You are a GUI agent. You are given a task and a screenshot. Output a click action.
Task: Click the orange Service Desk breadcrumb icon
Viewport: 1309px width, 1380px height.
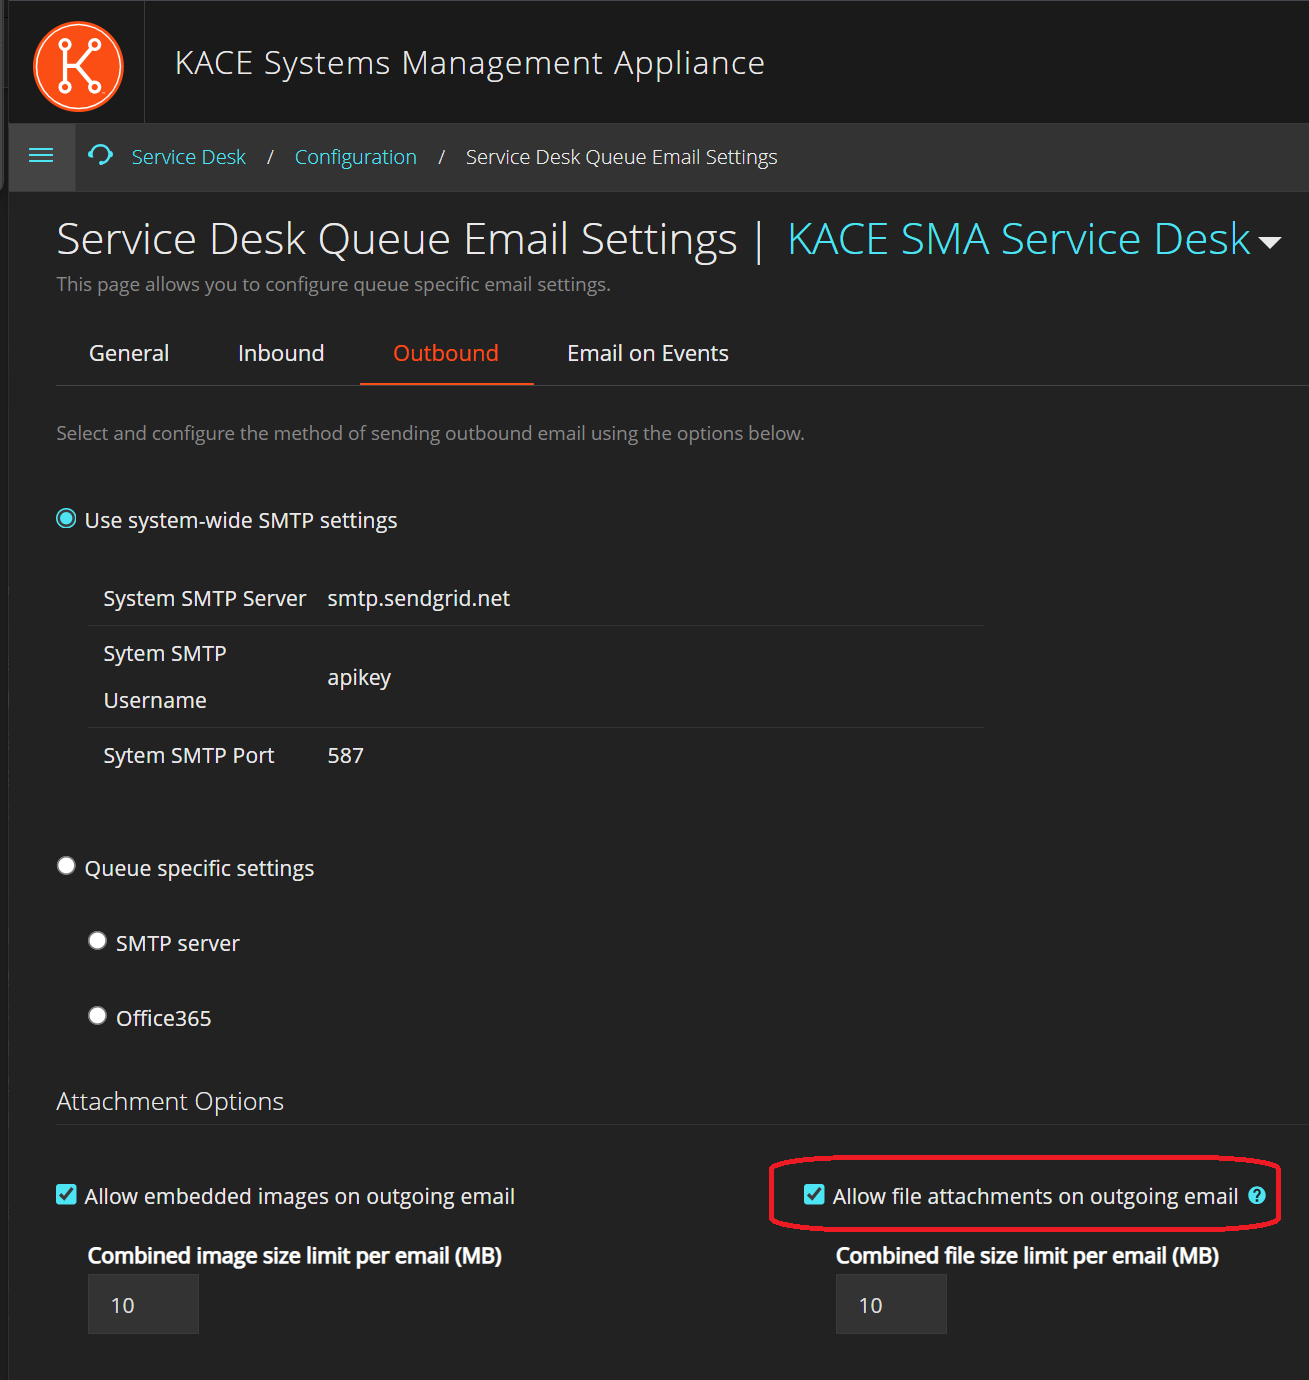pyautogui.click(x=100, y=156)
